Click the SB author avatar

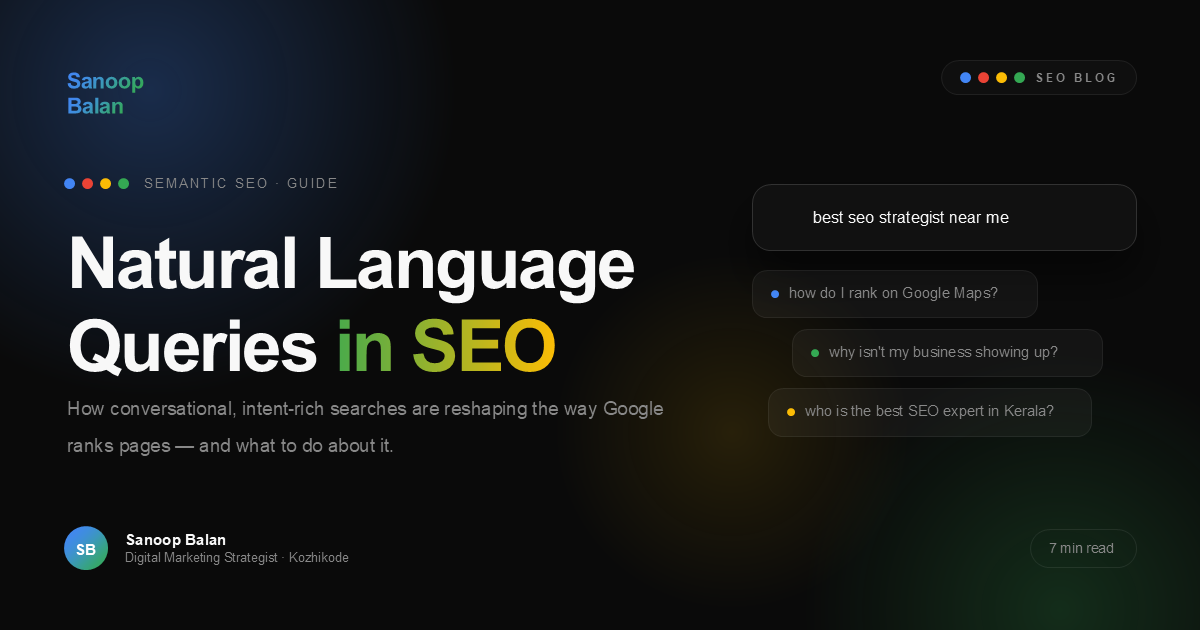pos(86,548)
